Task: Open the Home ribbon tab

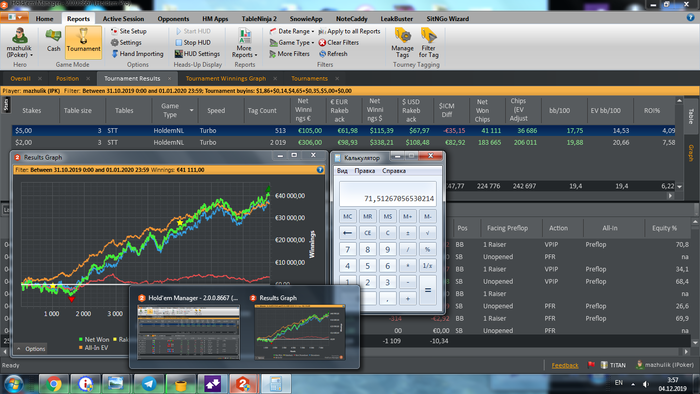Action: tap(44, 19)
